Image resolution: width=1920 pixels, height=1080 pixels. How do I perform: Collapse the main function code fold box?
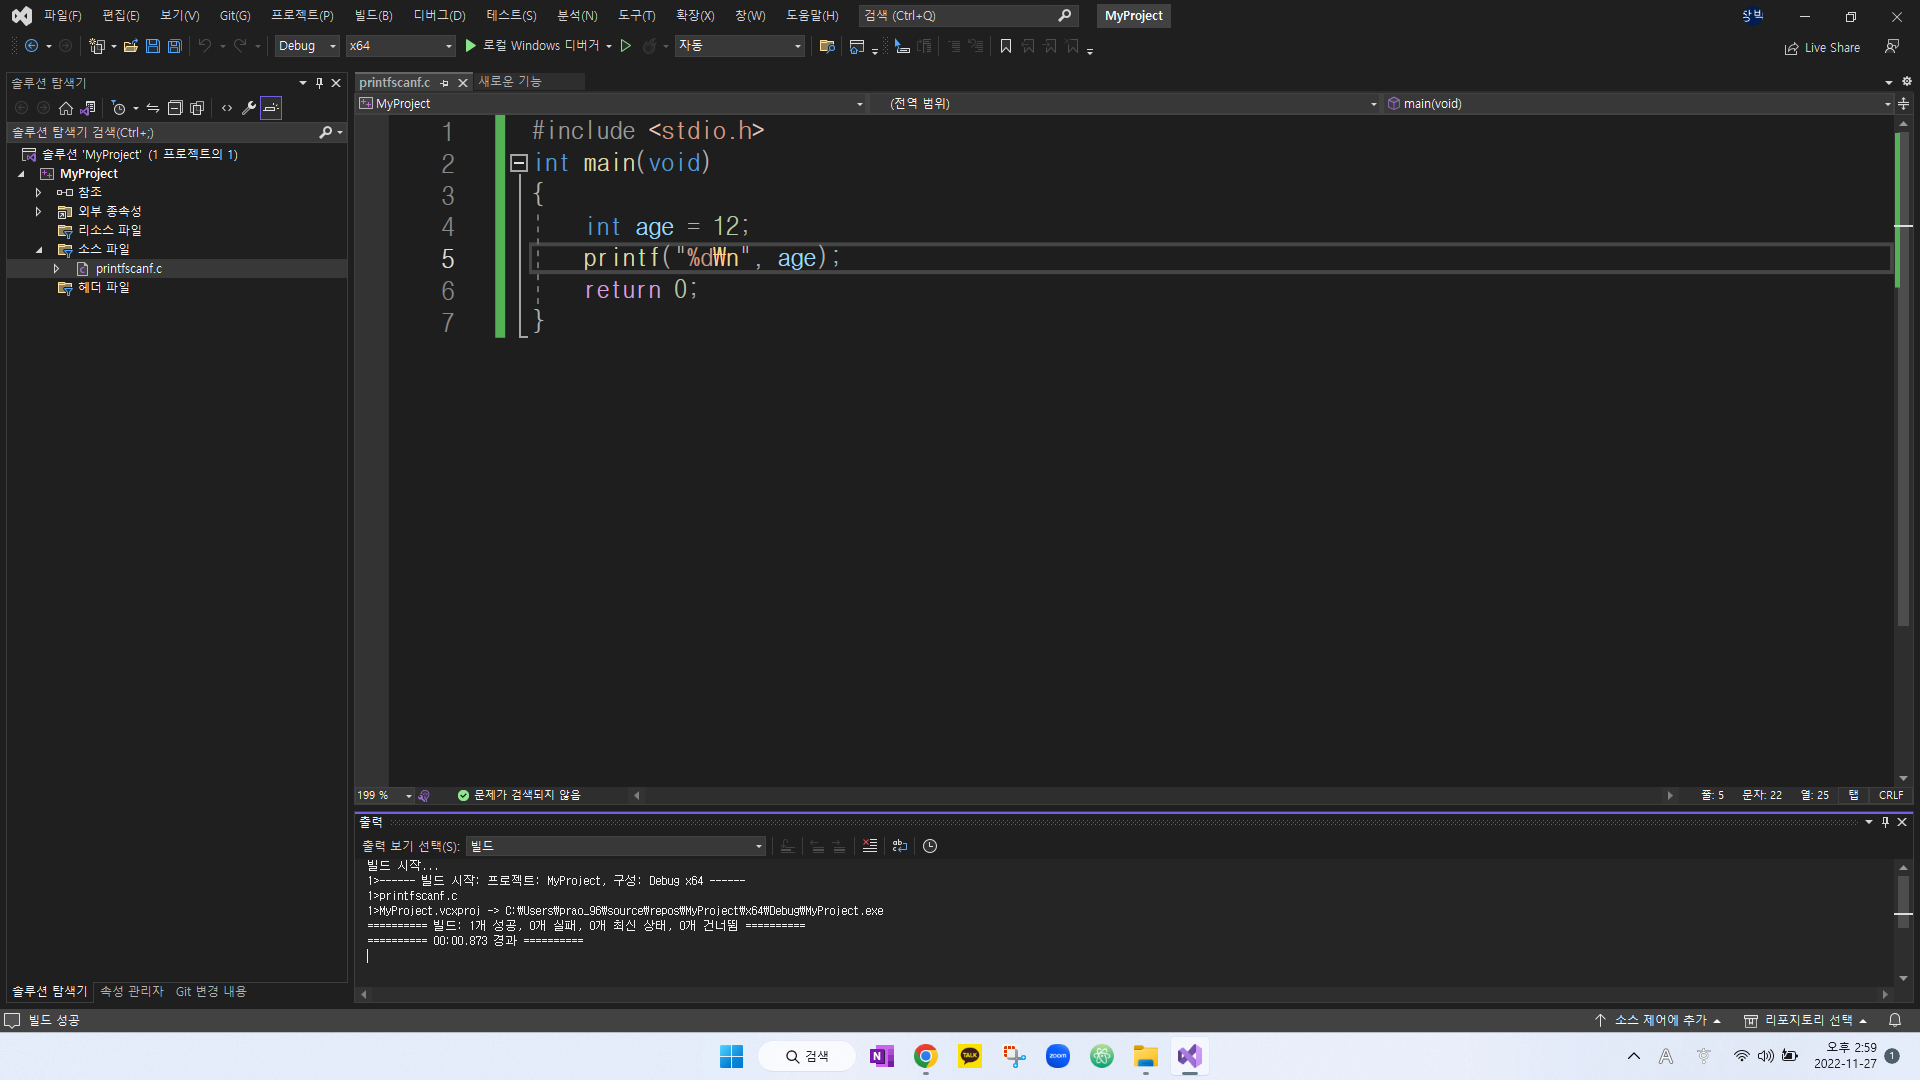point(519,163)
